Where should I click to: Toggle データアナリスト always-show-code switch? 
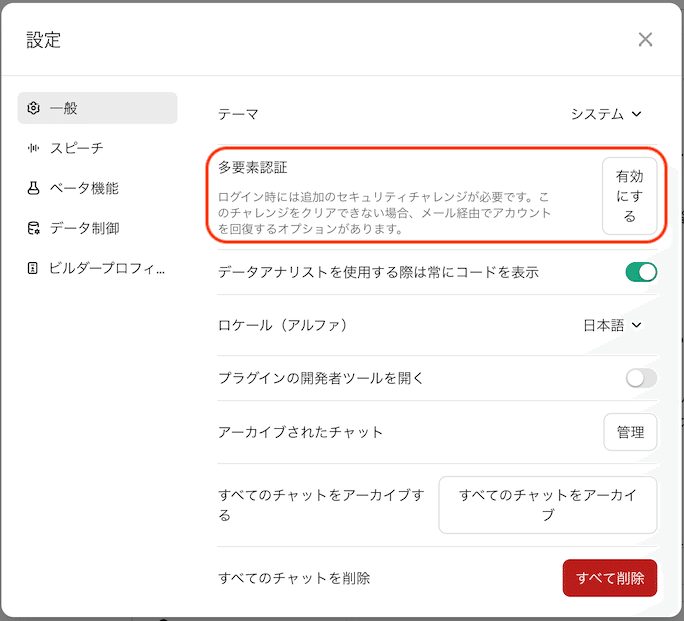point(641,272)
